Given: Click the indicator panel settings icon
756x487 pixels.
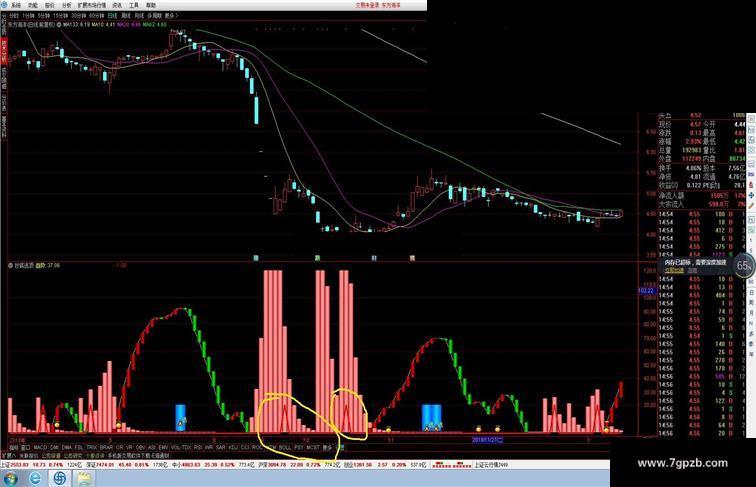Looking at the screenshot, I should pyautogui.click(x=10, y=265).
